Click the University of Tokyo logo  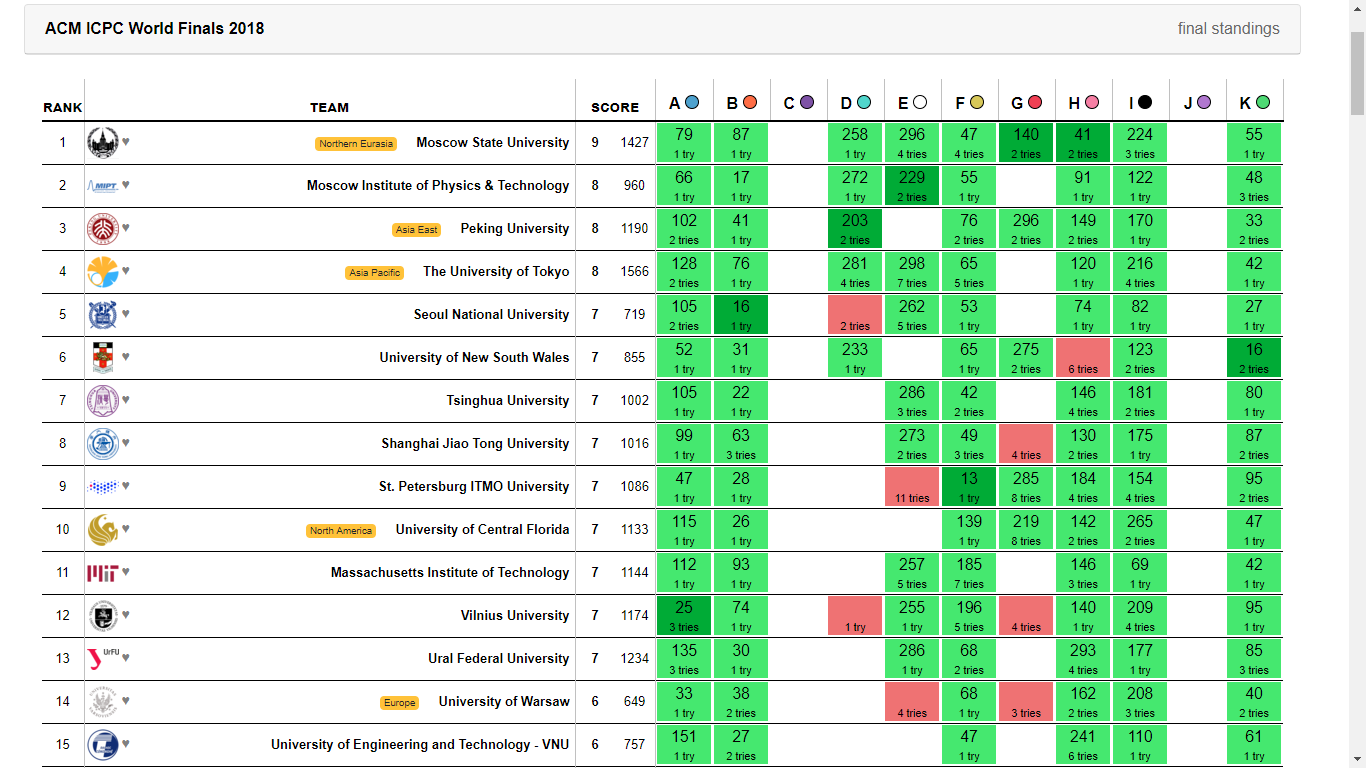pos(102,272)
